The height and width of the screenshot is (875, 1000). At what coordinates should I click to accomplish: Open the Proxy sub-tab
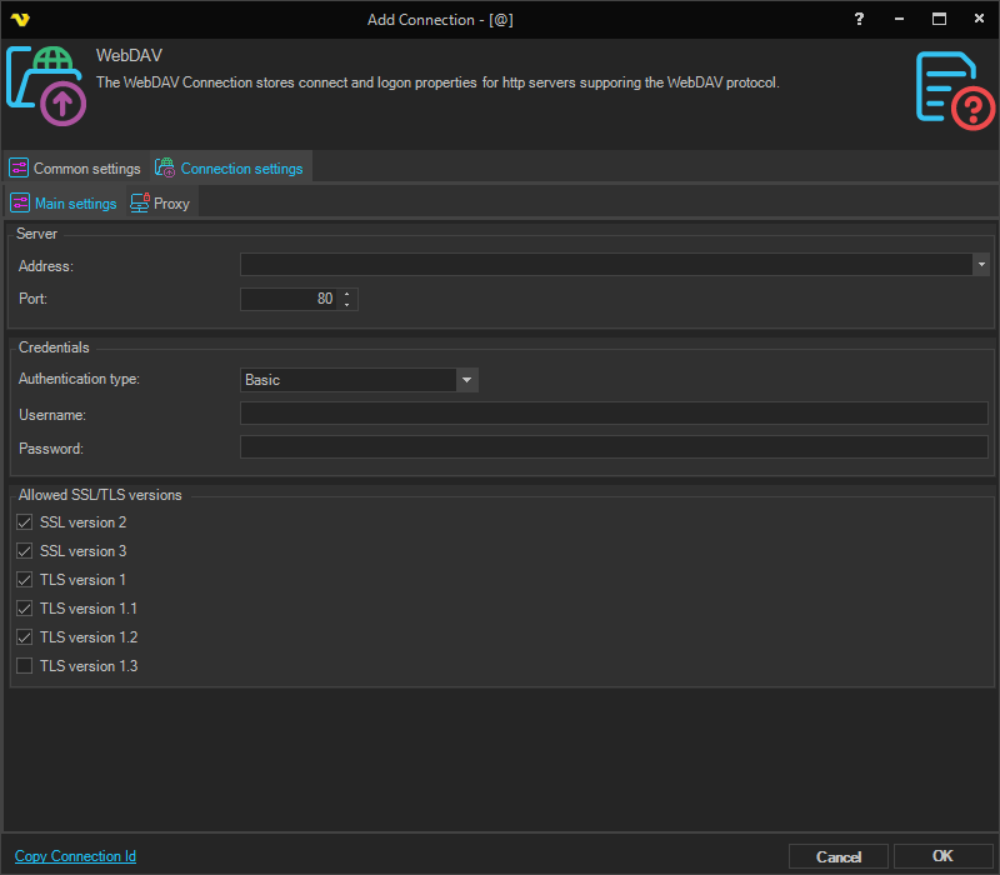(x=160, y=203)
